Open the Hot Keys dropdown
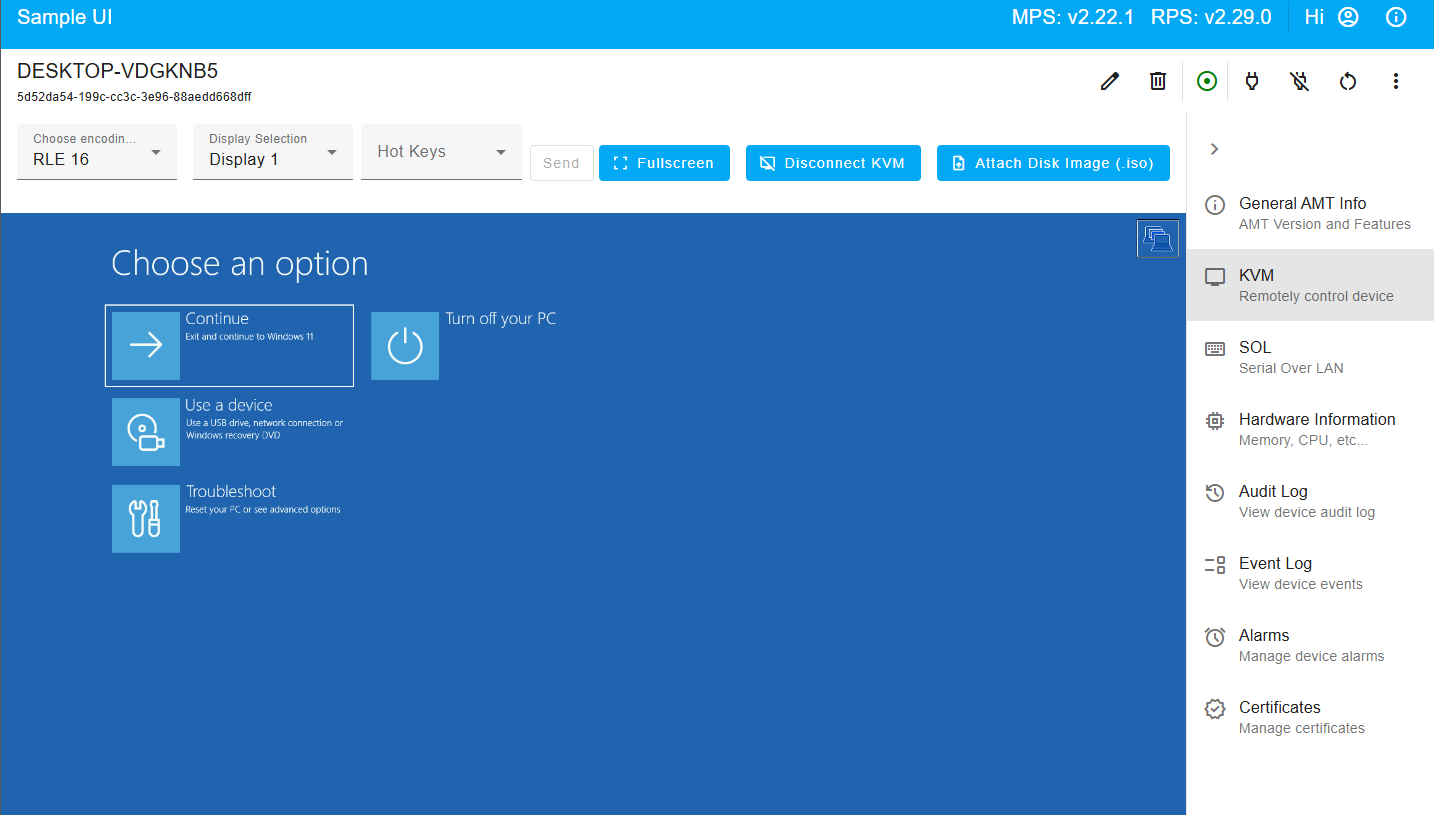This screenshot has width=1434, height=815. click(x=441, y=152)
